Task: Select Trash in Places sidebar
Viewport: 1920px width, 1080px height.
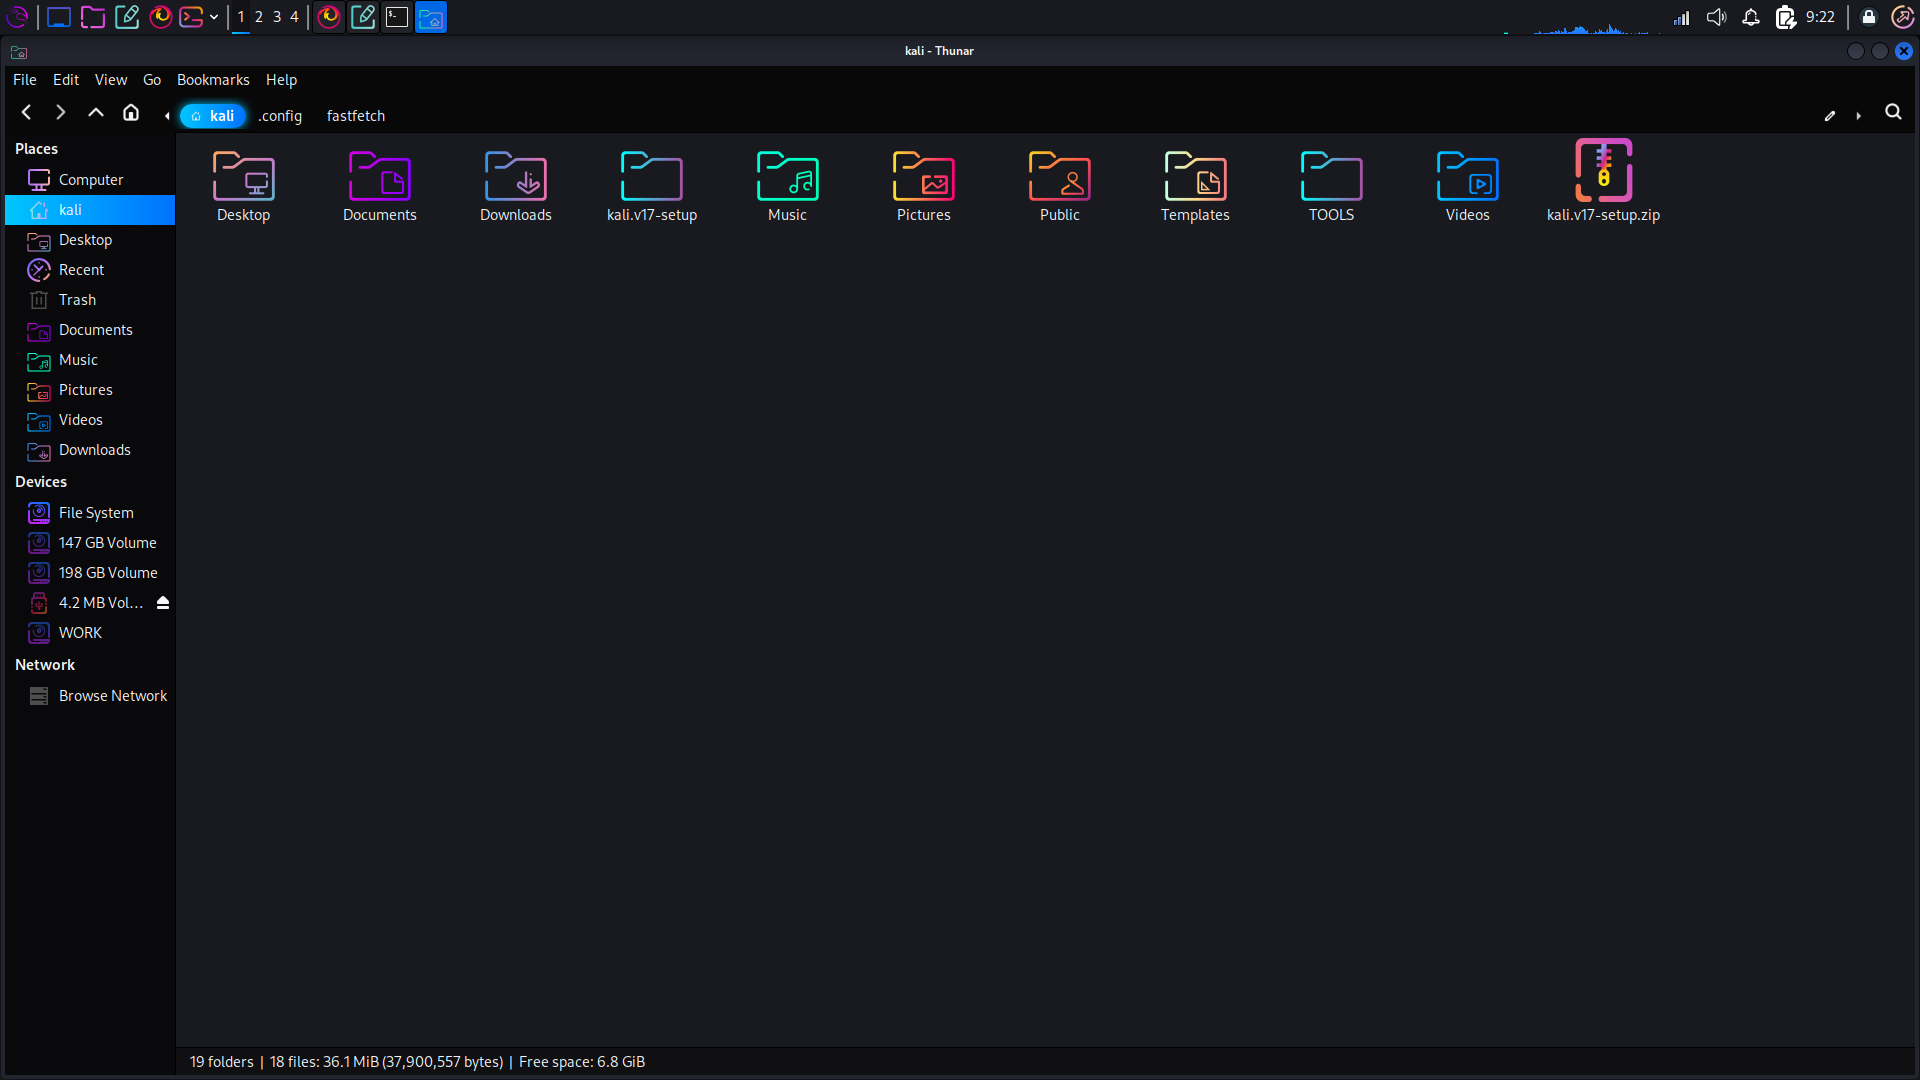Action: (77, 300)
